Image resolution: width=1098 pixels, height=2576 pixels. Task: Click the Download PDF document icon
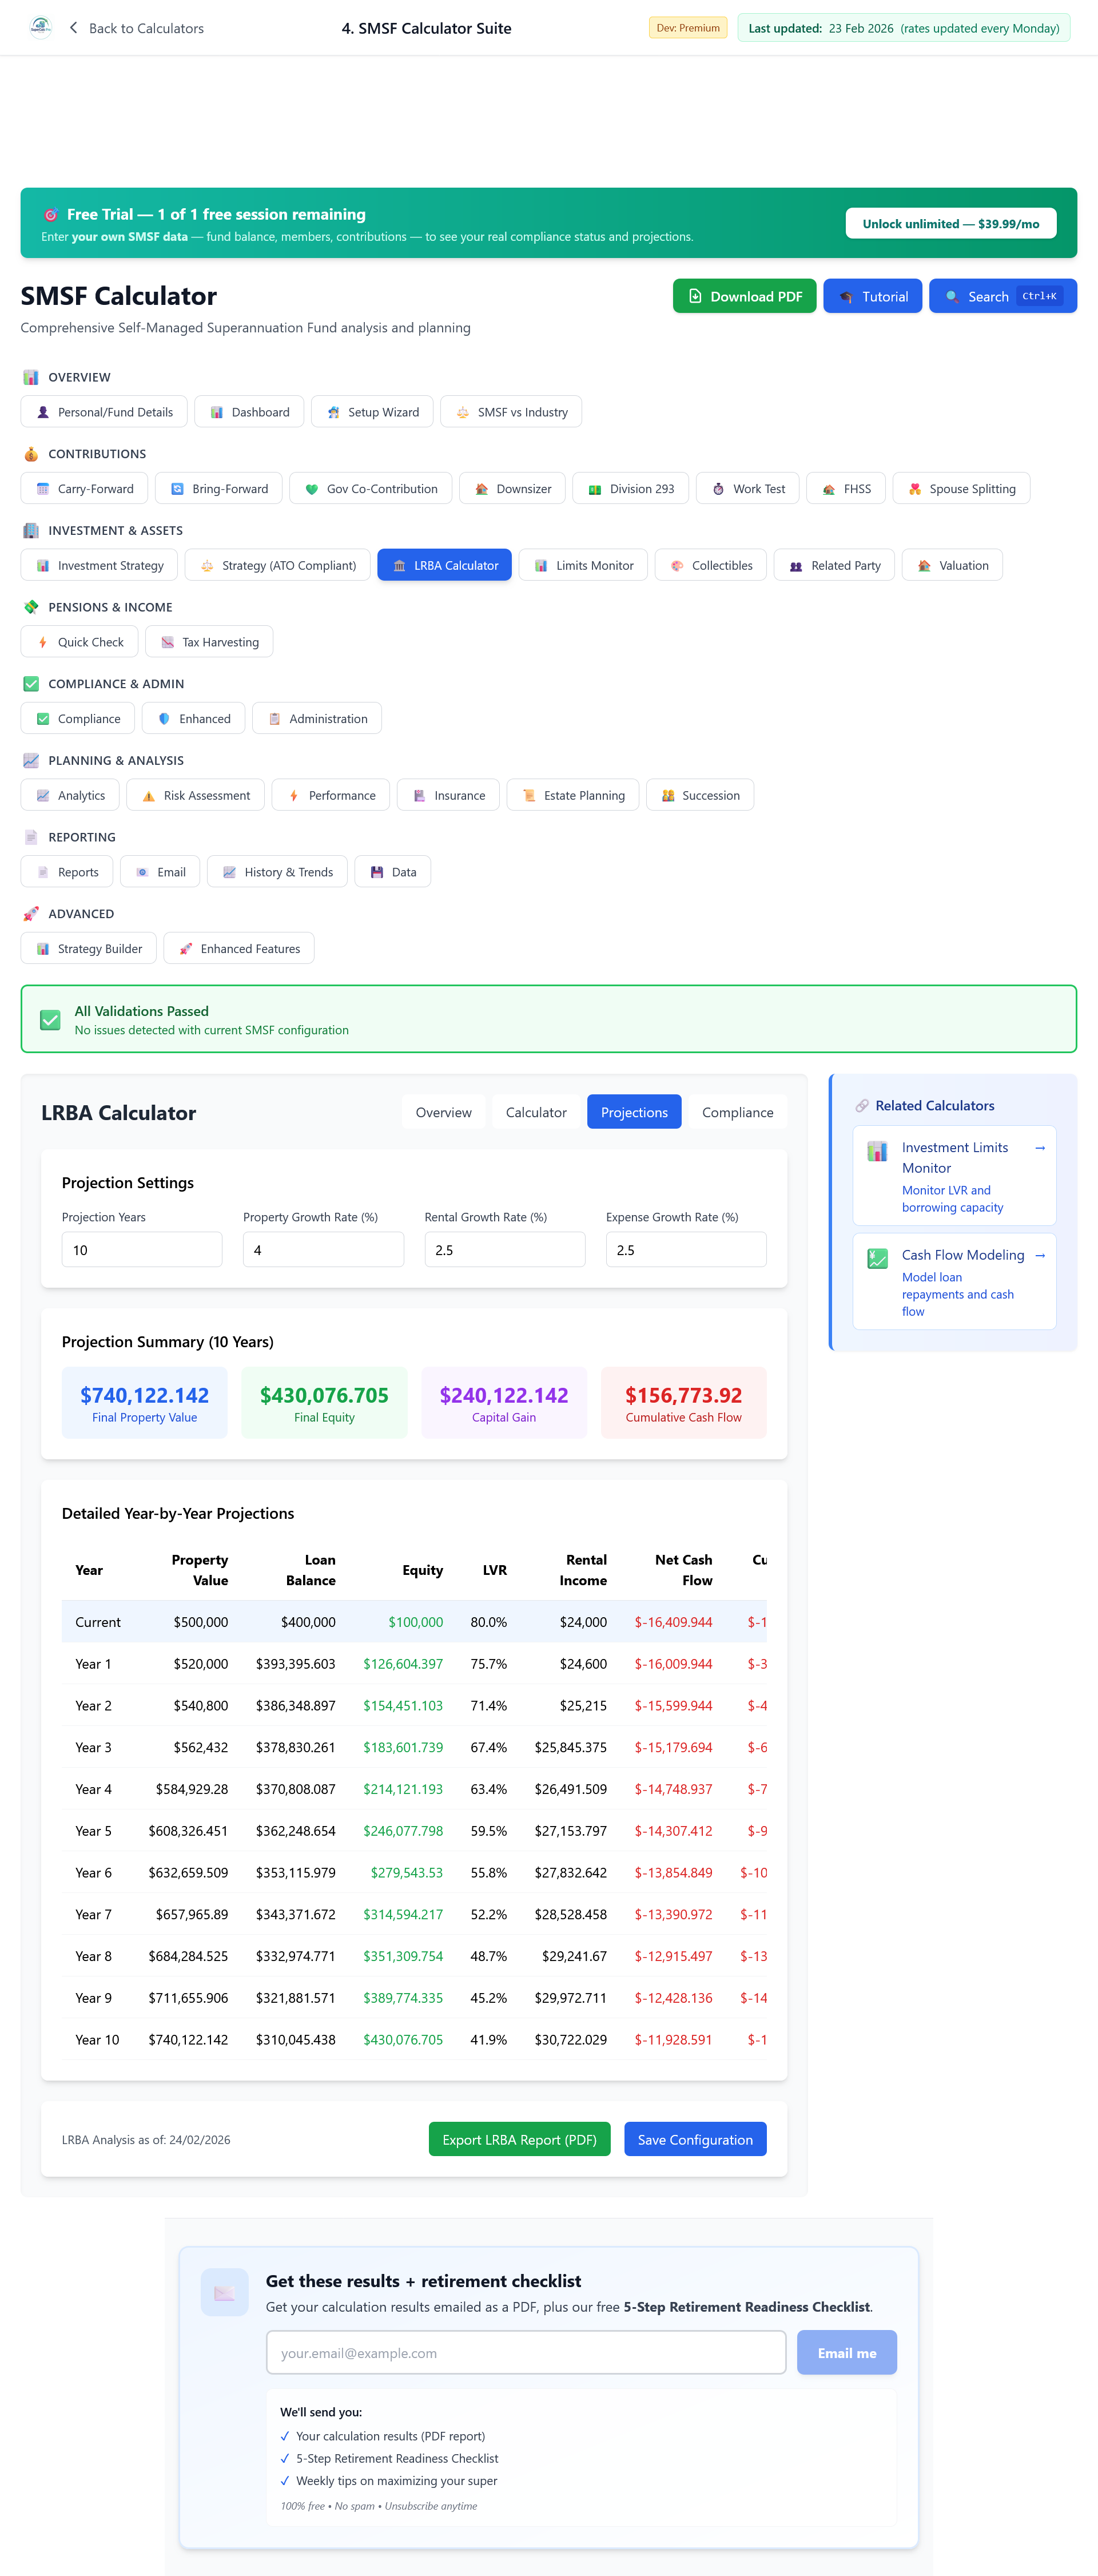click(x=695, y=296)
